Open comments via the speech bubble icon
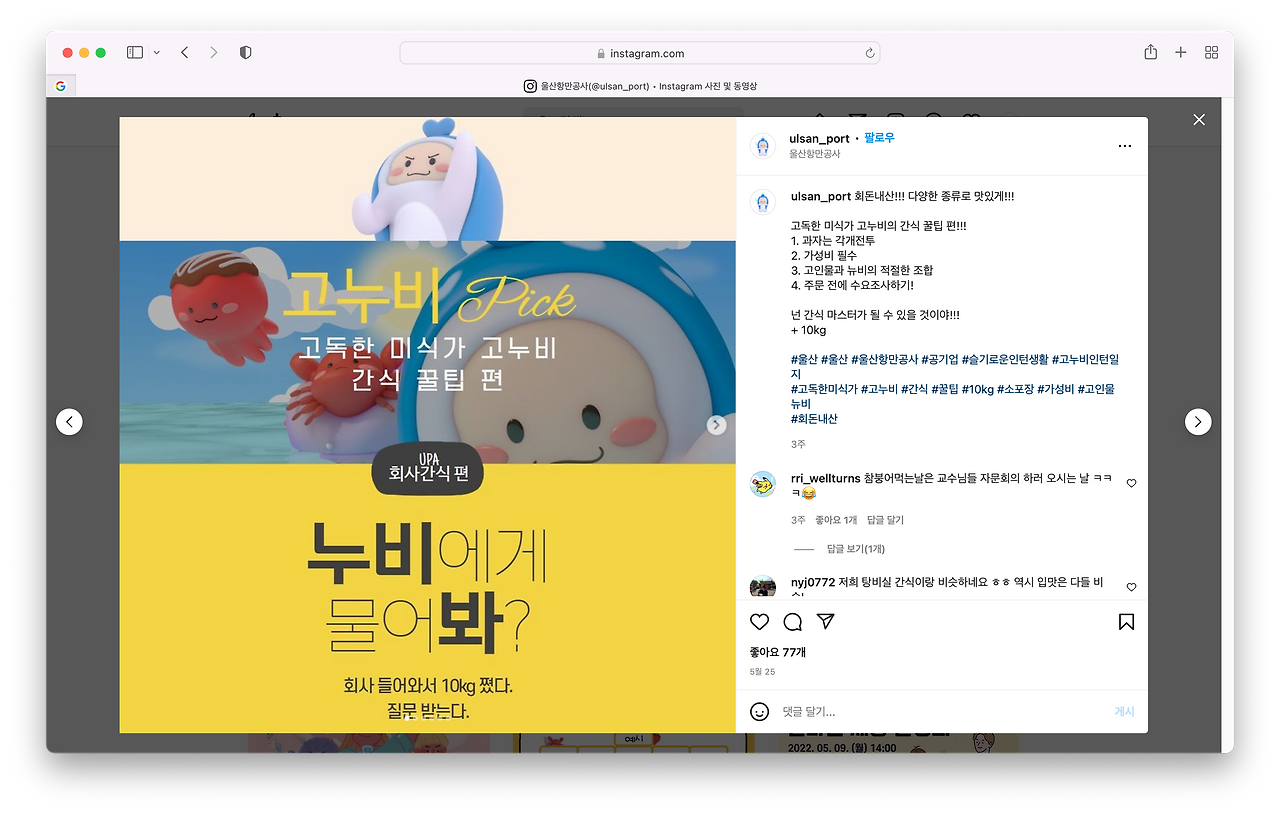1280x814 pixels. pyautogui.click(x=792, y=621)
